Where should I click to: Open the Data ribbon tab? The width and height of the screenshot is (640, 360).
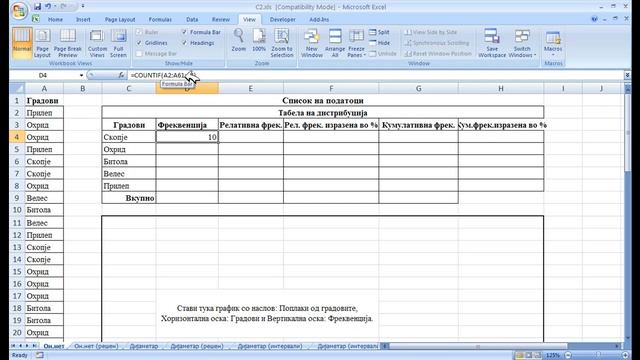coord(192,20)
